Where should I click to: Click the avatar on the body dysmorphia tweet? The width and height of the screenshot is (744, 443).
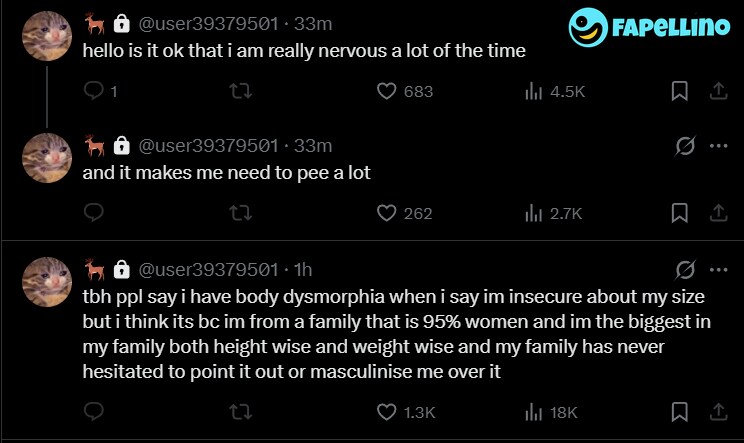tap(47, 281)
